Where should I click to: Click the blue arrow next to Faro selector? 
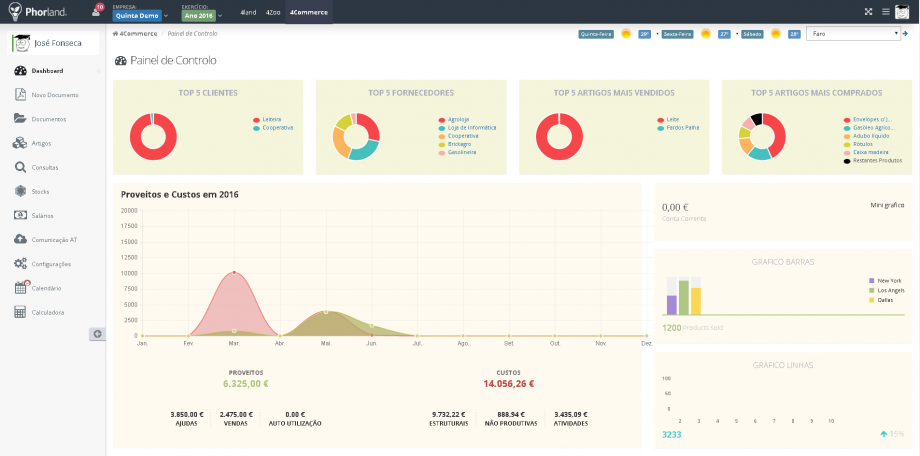point(905,34)
